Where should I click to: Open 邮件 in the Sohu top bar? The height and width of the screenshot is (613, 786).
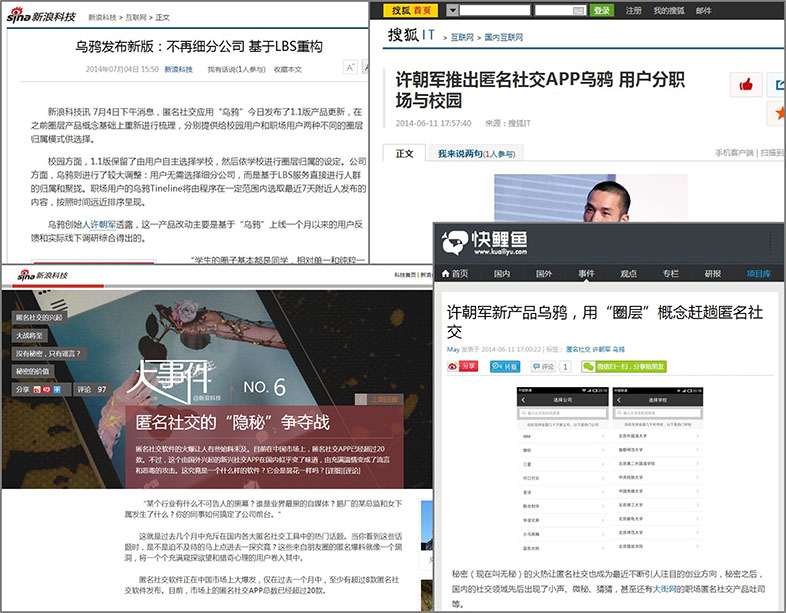coord(703,10)
